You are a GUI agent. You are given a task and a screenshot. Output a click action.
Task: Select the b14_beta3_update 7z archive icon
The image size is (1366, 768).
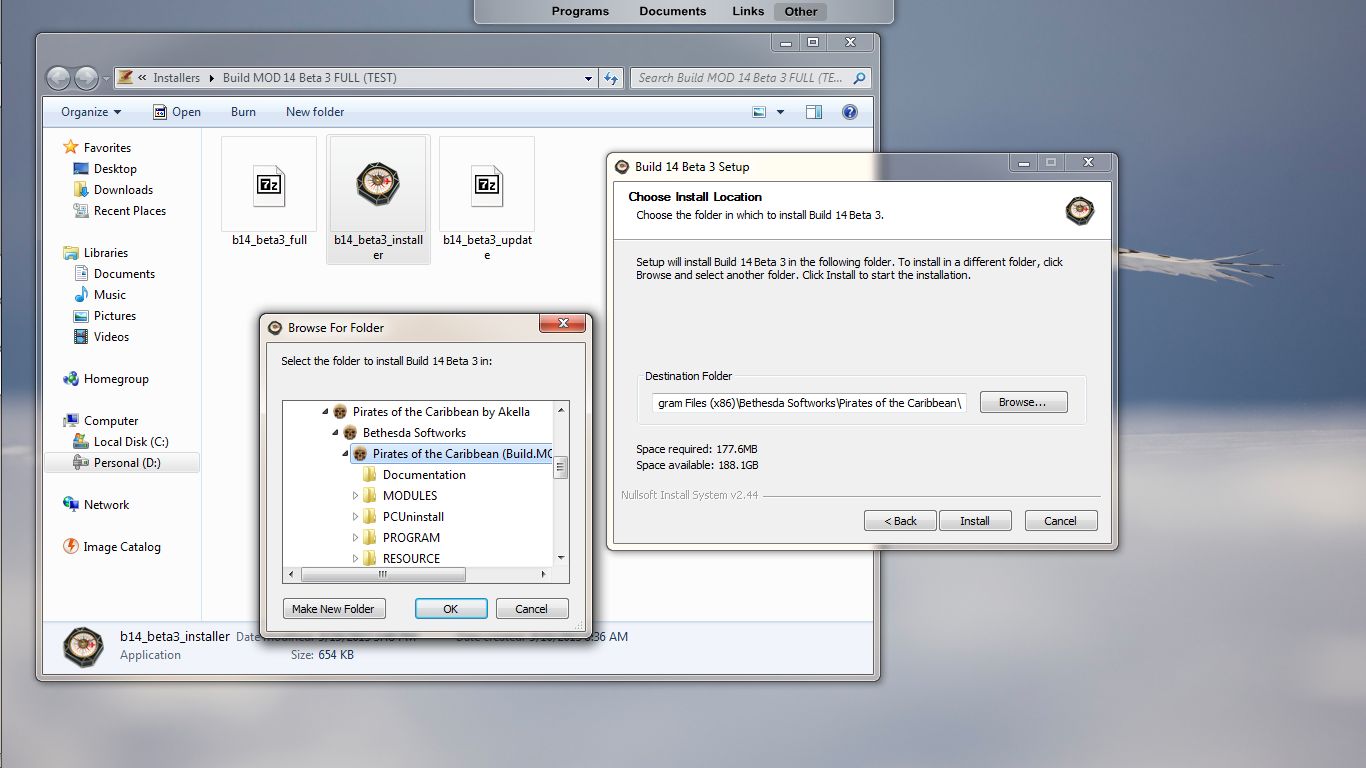click(487, 186)
